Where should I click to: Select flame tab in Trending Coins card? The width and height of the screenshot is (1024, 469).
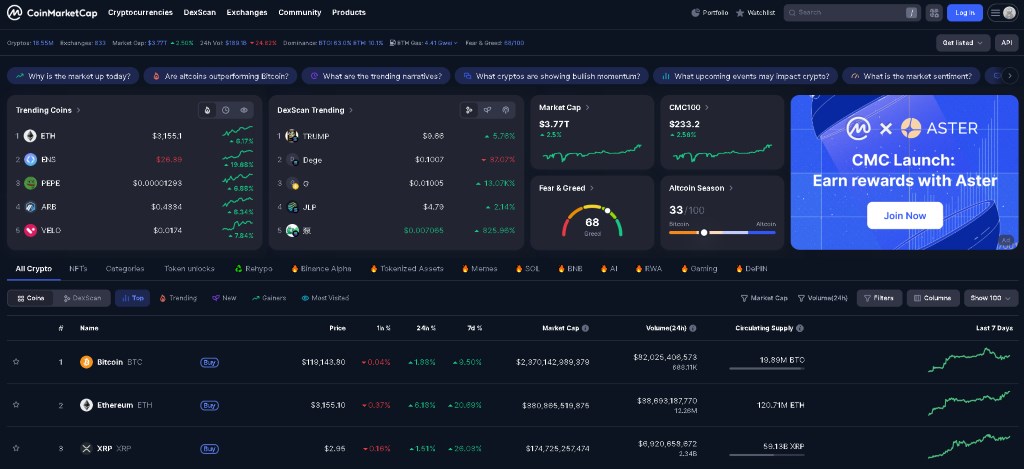(208, 110)
